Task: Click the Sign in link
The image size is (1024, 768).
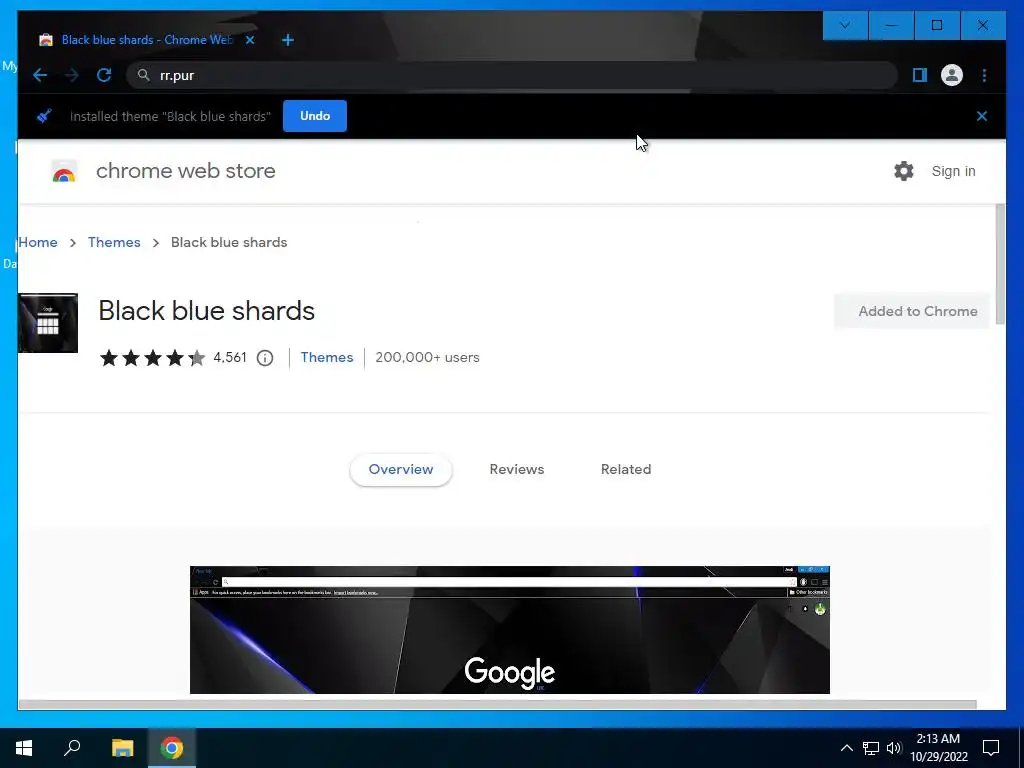Action: pyautogui.click(x=953, y=171)
